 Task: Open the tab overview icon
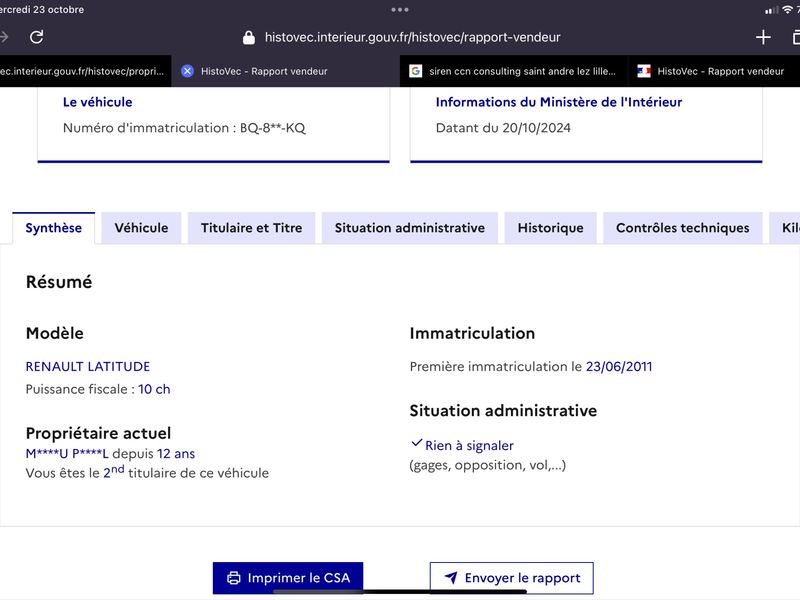(795, 37)
